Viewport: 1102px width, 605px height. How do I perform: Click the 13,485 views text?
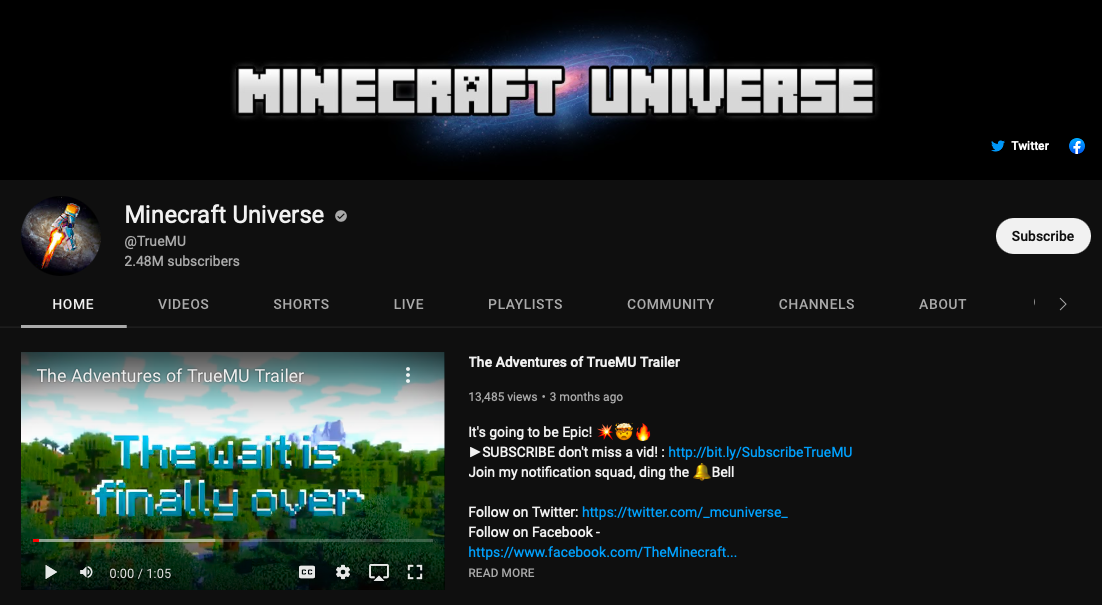[x=503, y=397]
